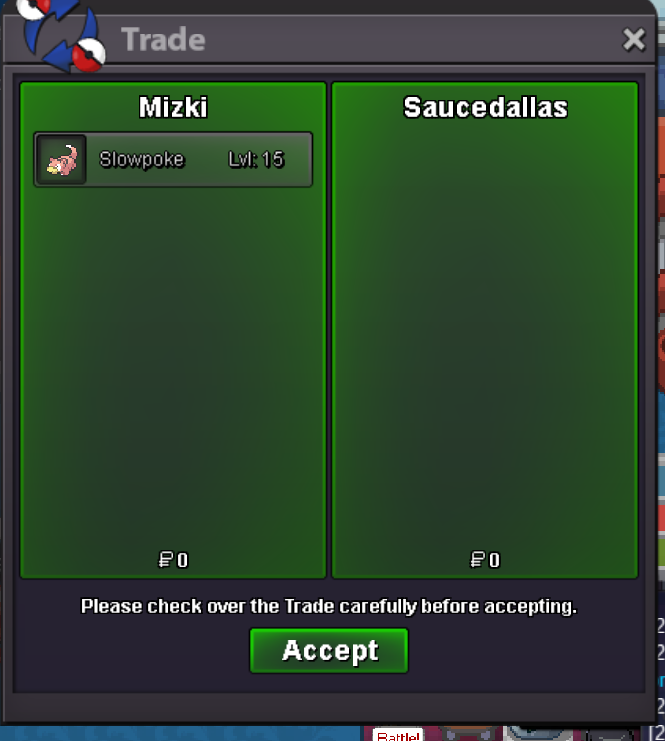Click empty area of Saucedallas's offer panel
This screenshot has width=665, height=741.
coord(485,331)
